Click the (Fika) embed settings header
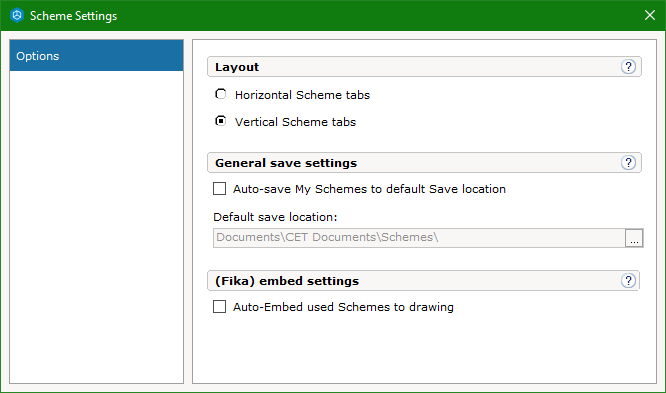Screen dimensions: 666x393 click(423, 281)
